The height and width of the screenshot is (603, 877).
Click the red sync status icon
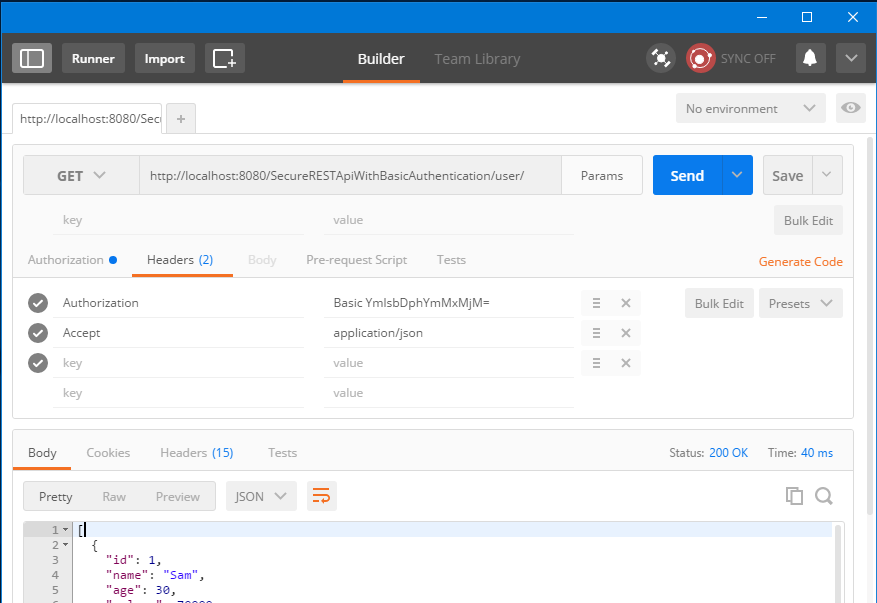pos(700,58)
